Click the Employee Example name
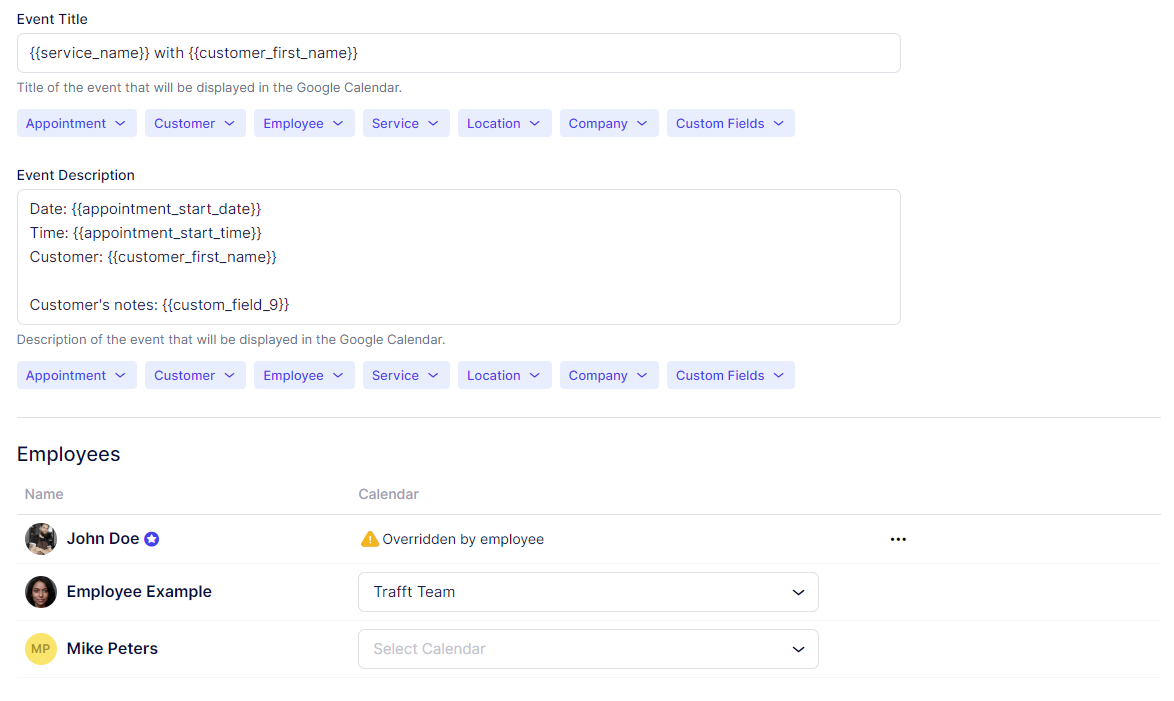Screen dimensions: 1174x701 pos(139,592)
